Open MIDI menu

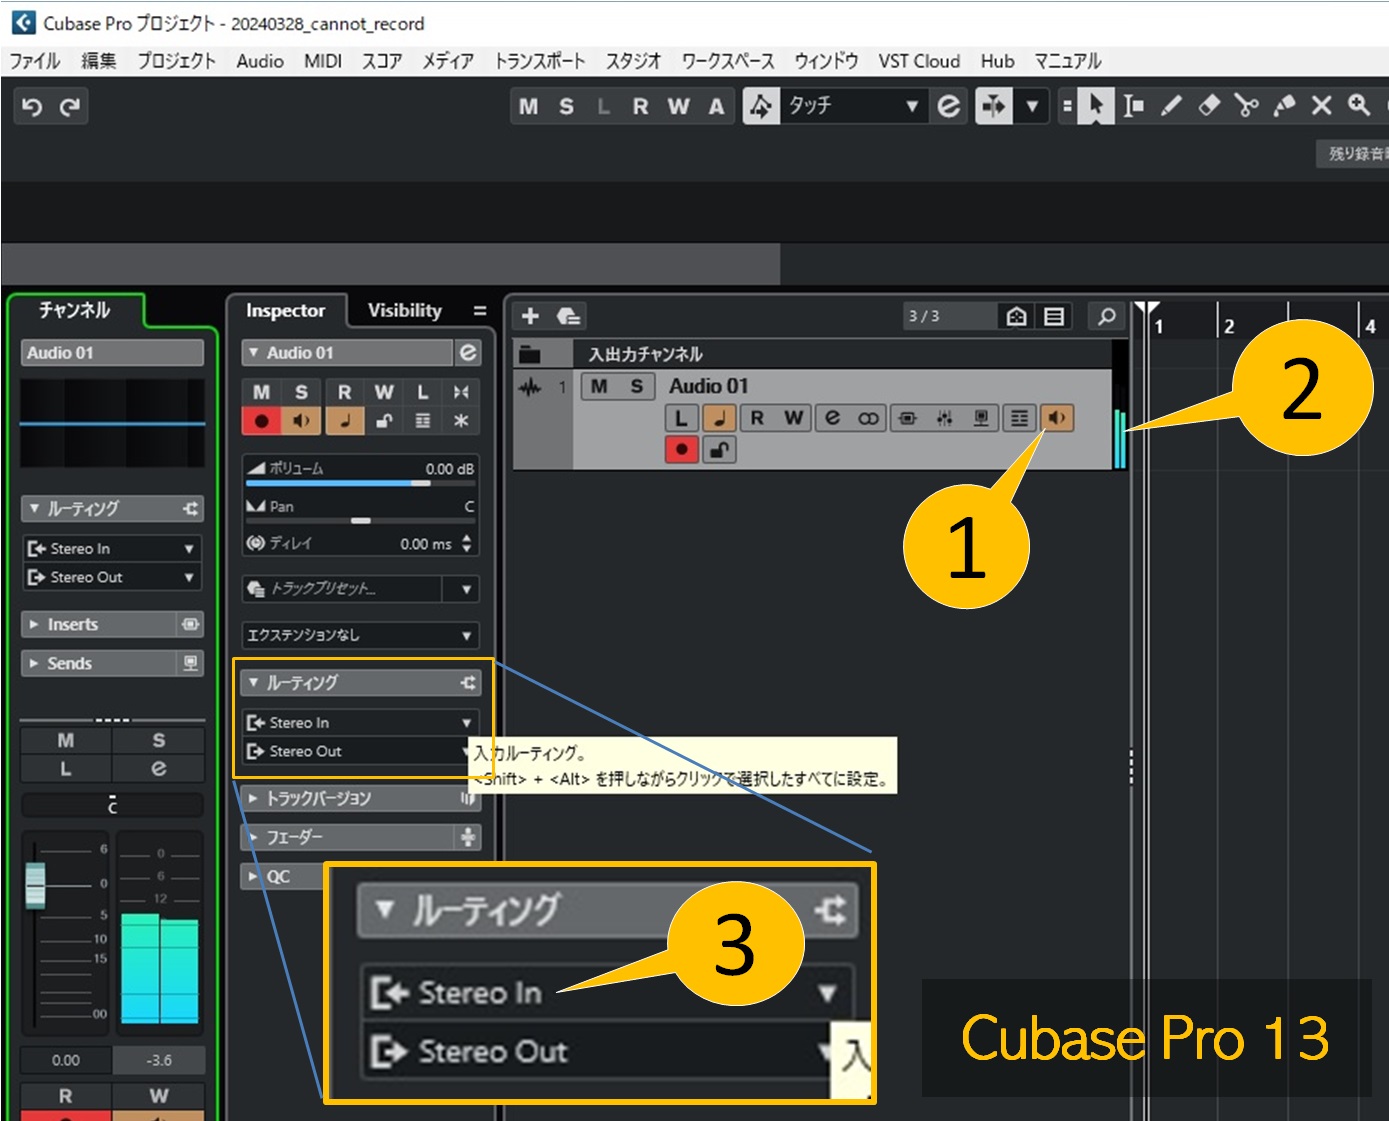[x=323, y=61]
